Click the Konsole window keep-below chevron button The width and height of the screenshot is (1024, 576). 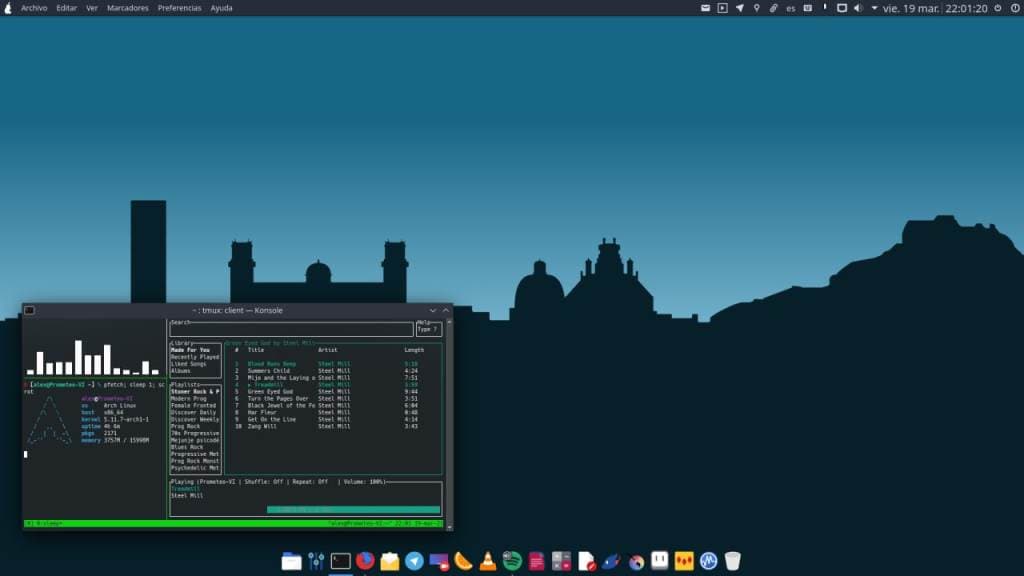point(433,310)
